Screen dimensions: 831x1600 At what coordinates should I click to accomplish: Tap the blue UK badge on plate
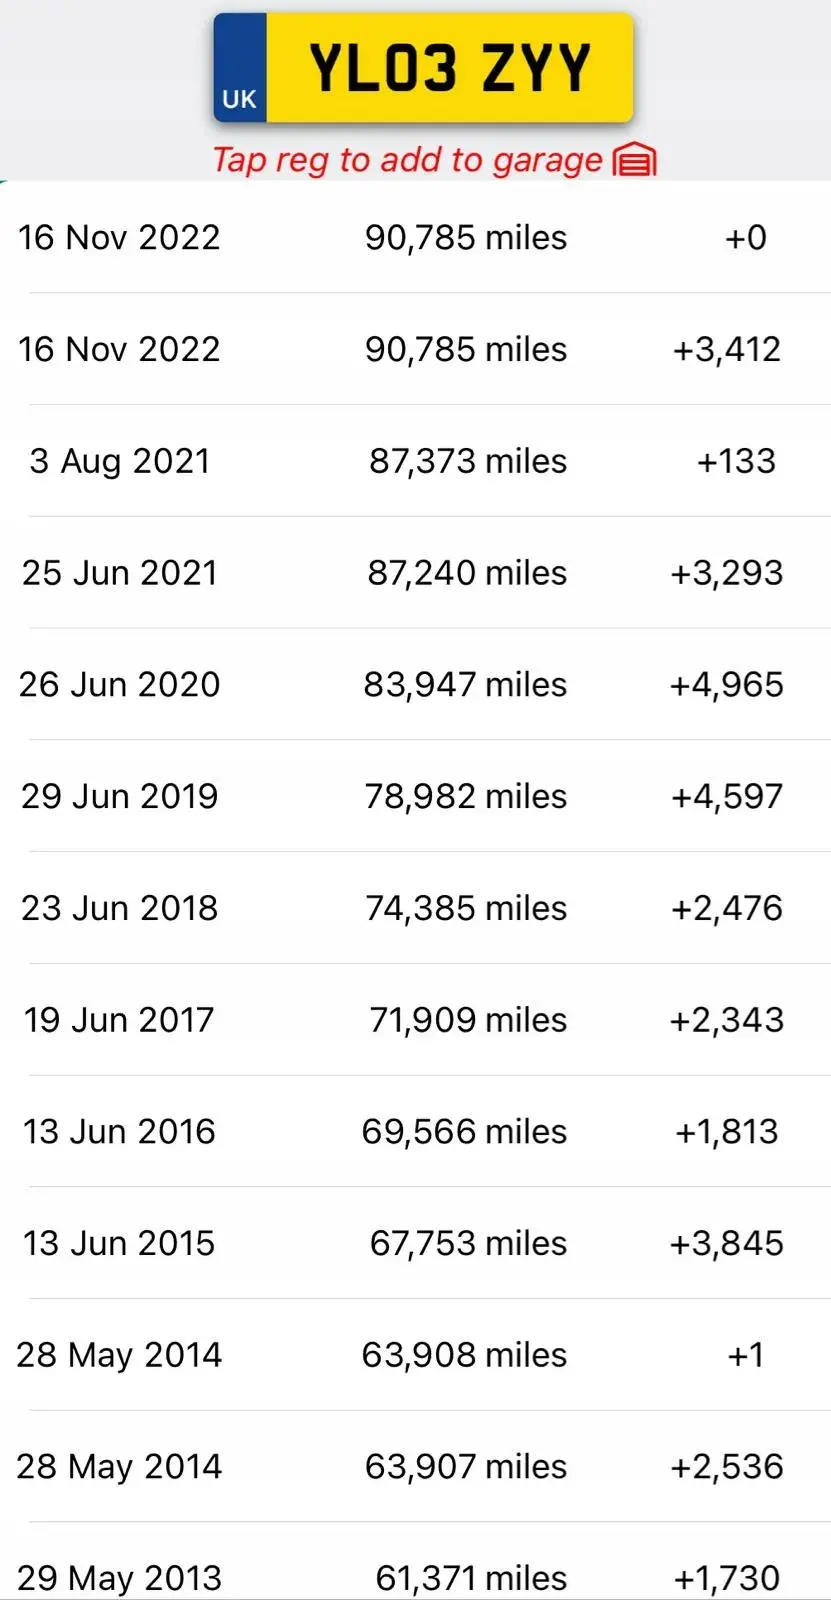[x=240, y=68]
